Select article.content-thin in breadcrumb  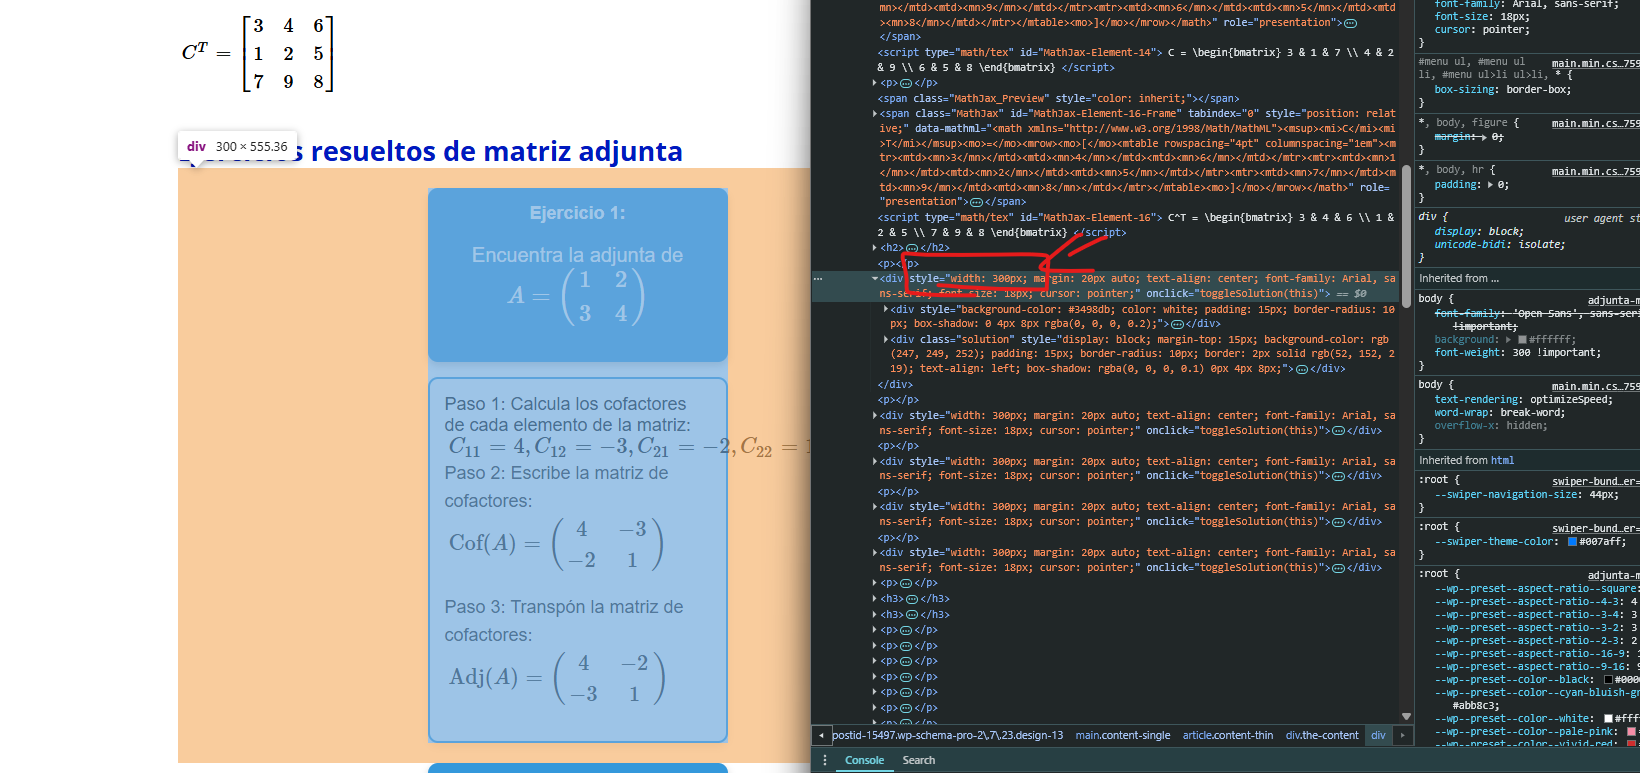point(1227,736)
